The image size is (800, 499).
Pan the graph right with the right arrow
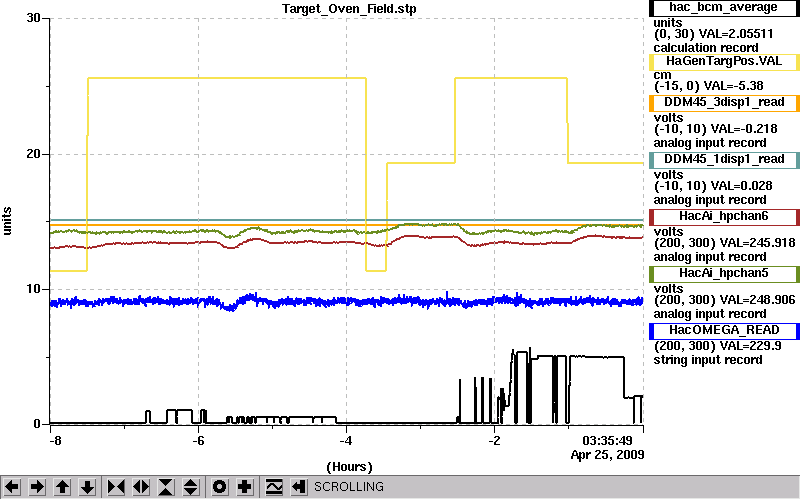pos(37,487)
